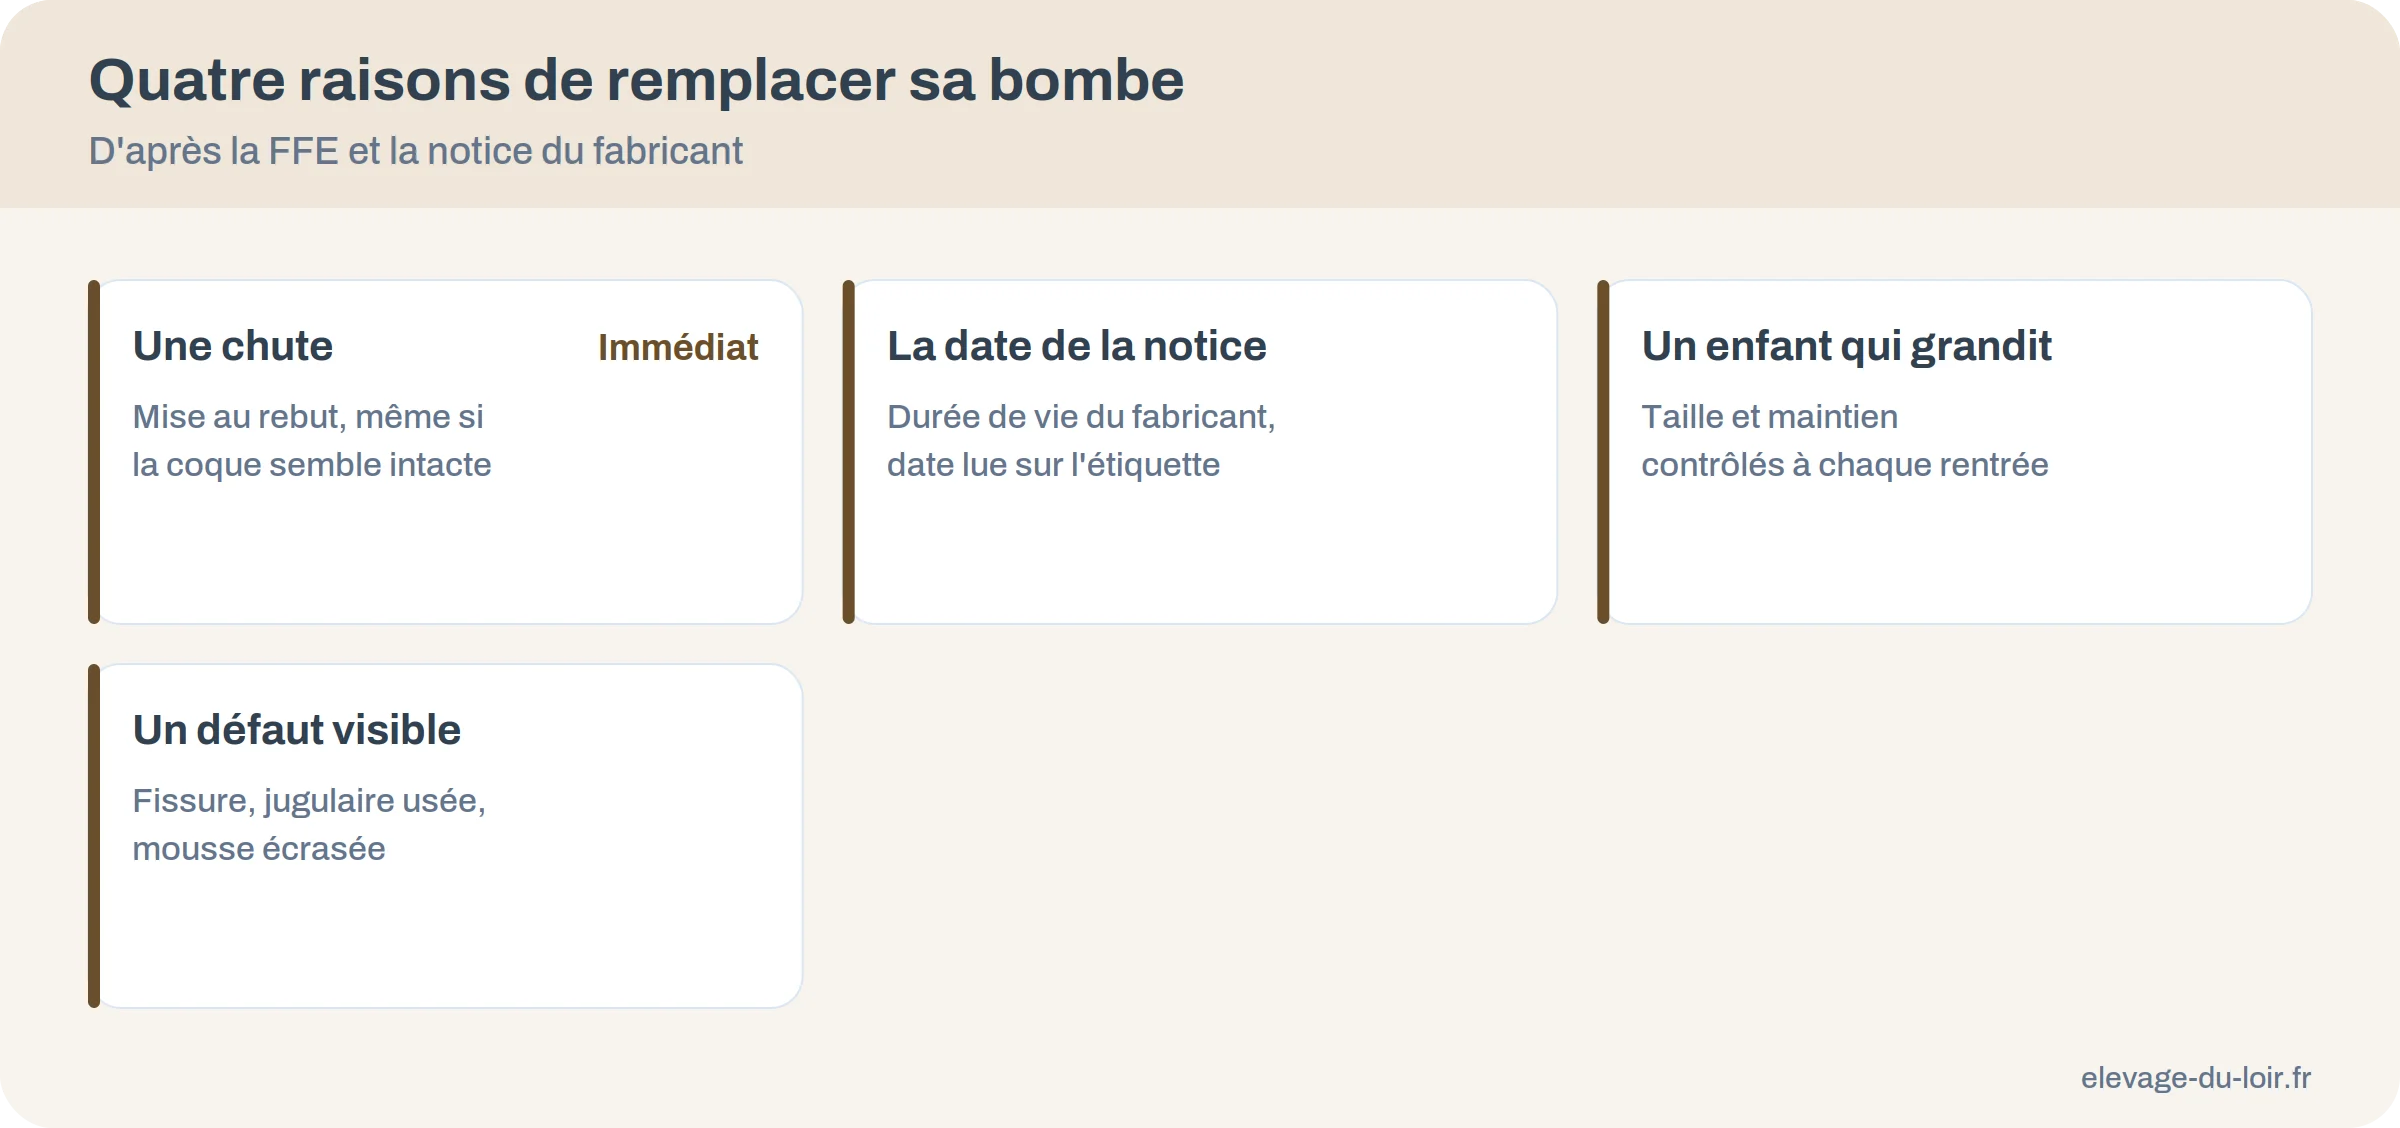Viewport: 2400px width, 1128px height.
Task: Select the "Un enfant qui grandit" heading
Action: pyautogui.click(x=1847, y=346)
